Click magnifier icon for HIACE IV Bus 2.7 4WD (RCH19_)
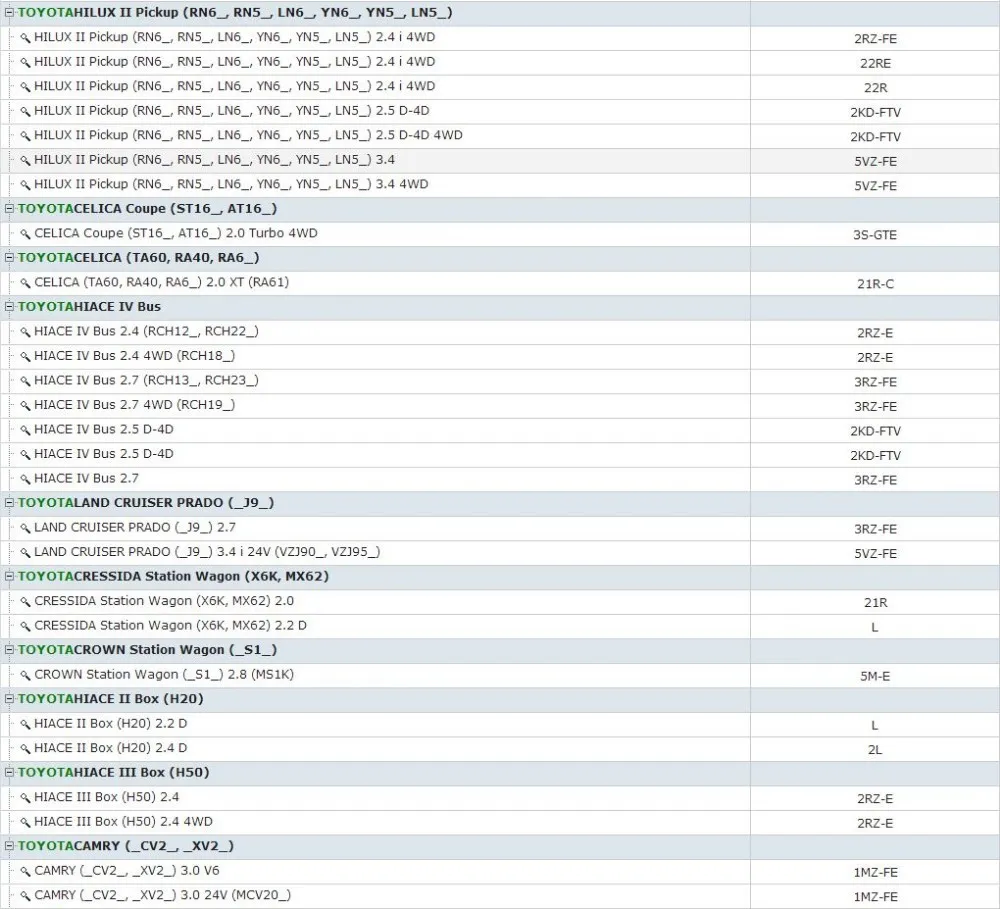The width and height of the screenshot is (1000, 909). [25, 406]
